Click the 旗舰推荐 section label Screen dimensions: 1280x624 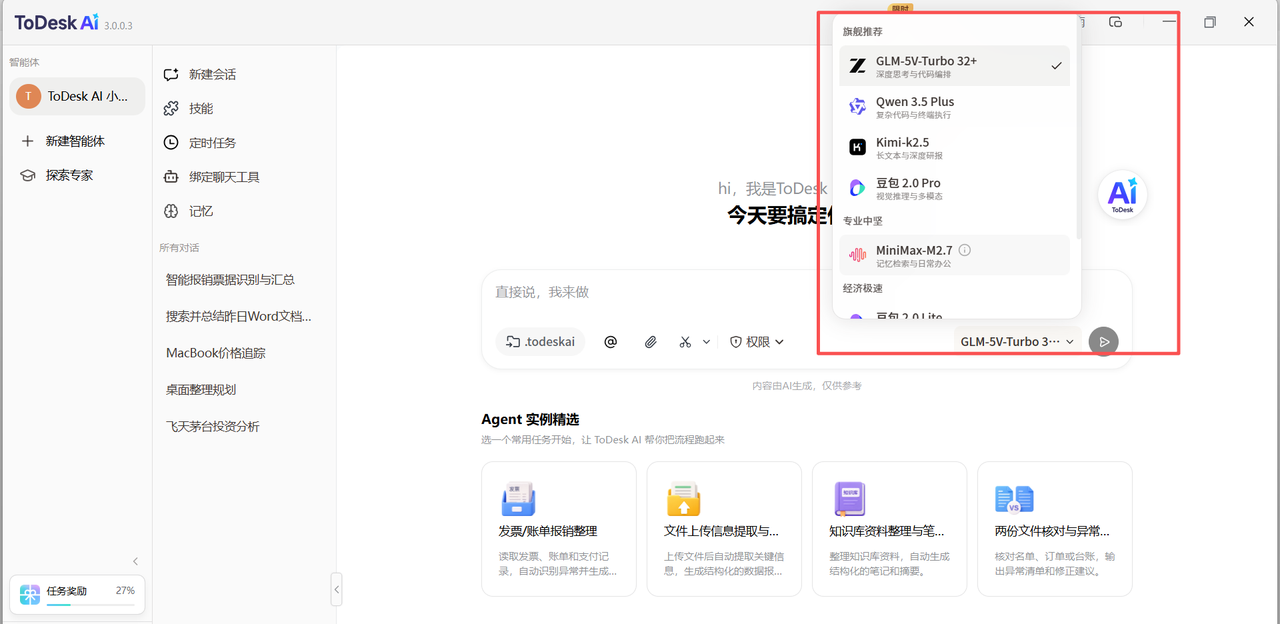click(863, 32)
